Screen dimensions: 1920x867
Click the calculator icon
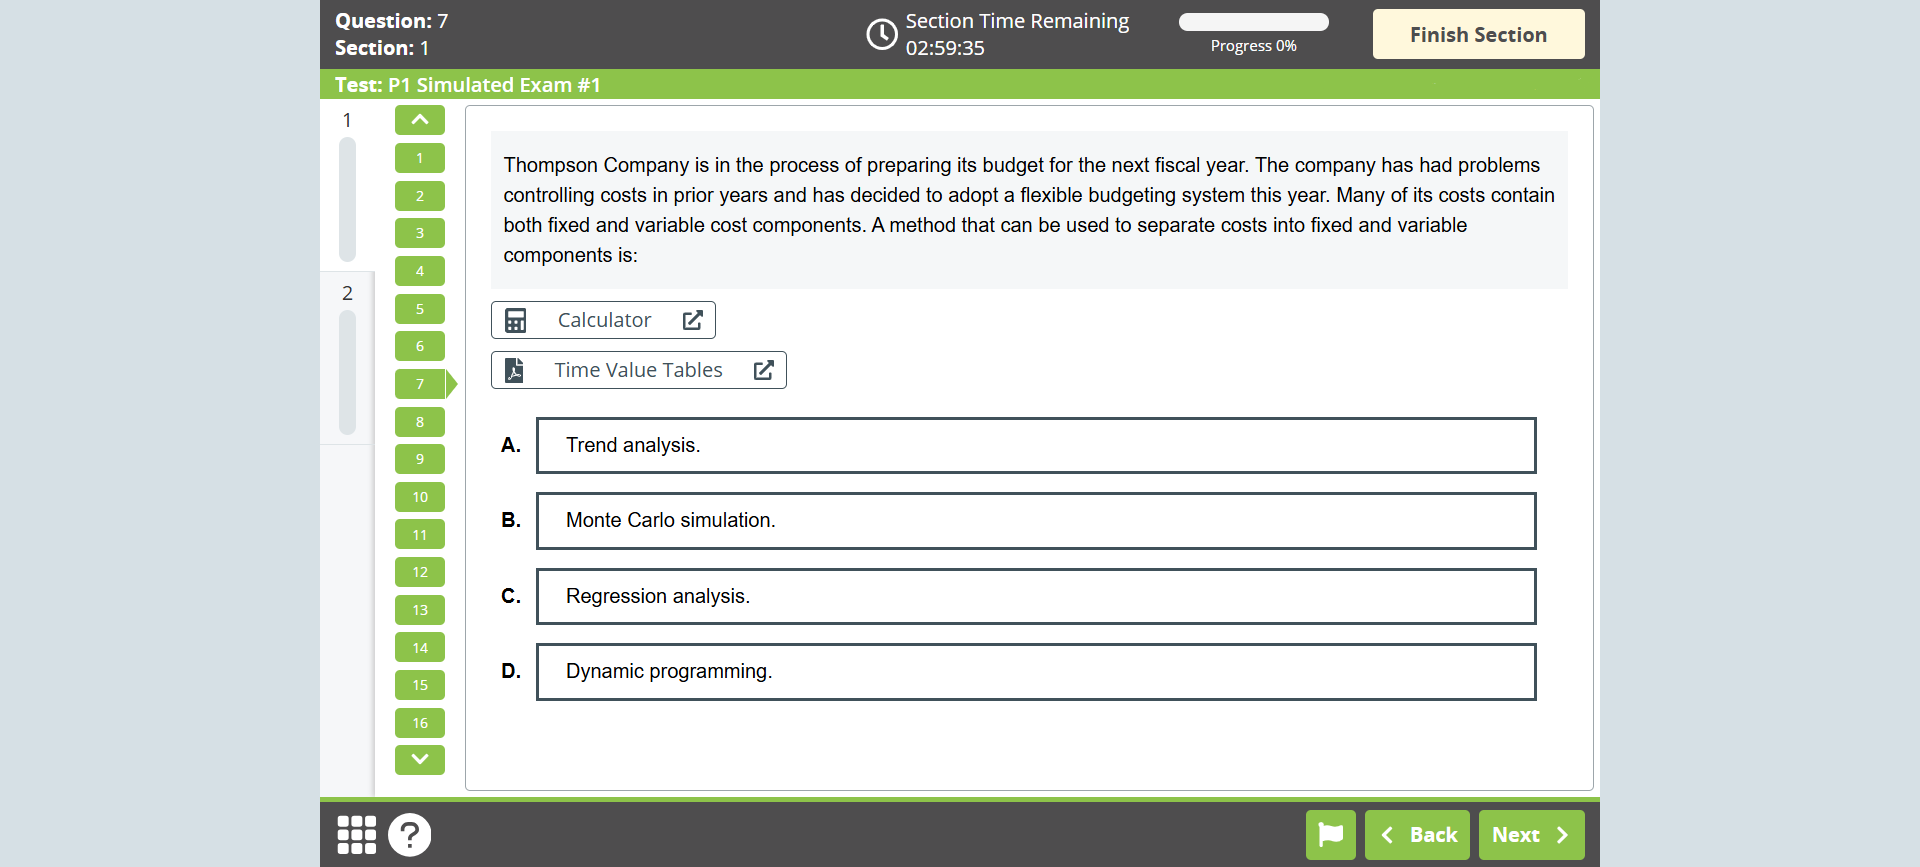point(516,320)
